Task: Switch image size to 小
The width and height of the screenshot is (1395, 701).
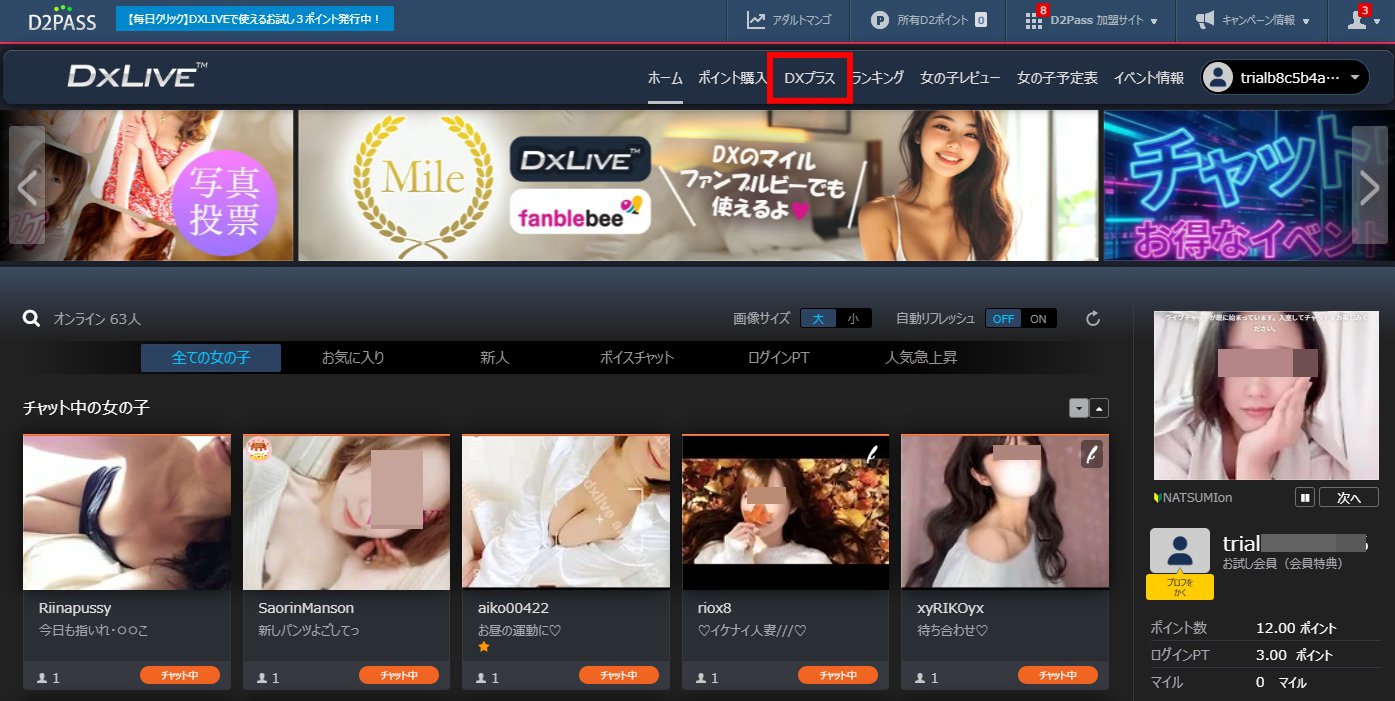Action: coord(853,319)
